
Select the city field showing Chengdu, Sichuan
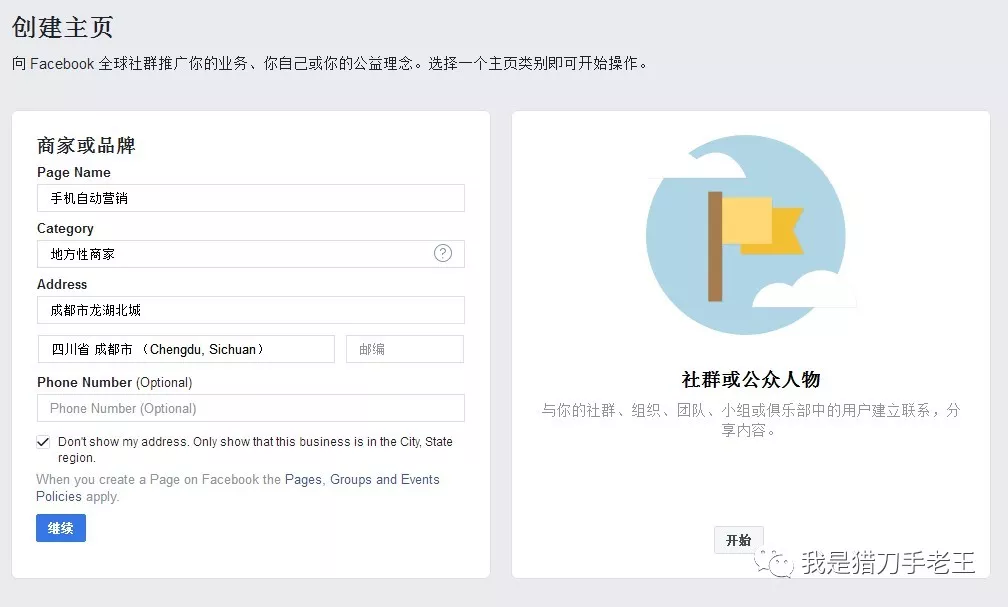tap(186, 349)
